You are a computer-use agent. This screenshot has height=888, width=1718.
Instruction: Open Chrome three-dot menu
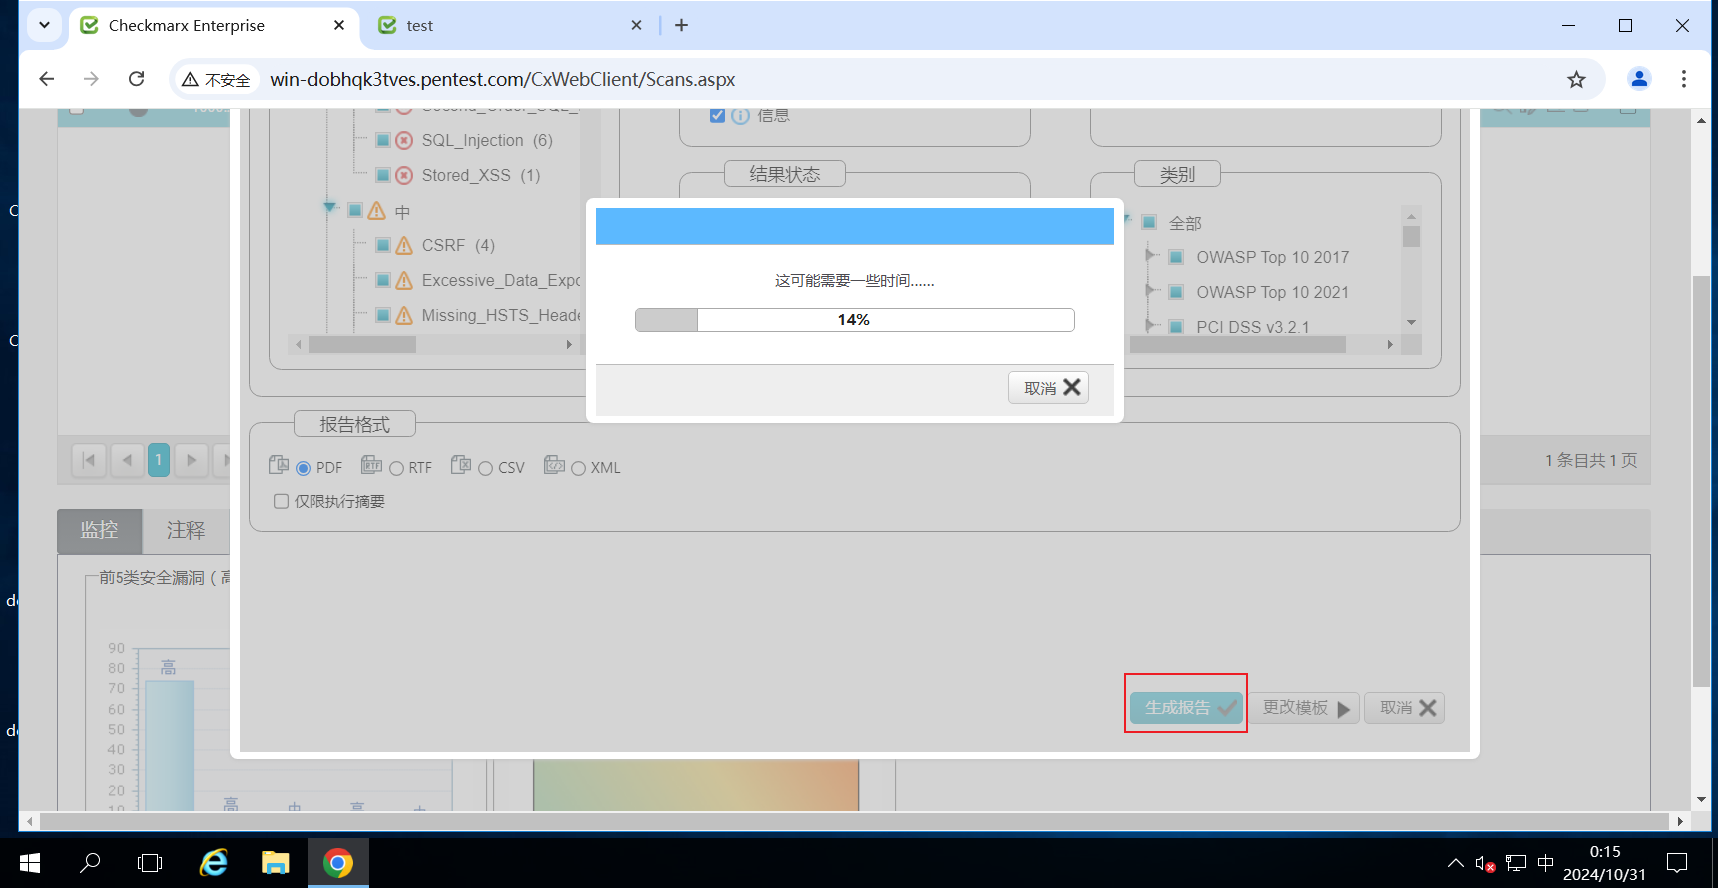pos(1684,79)
